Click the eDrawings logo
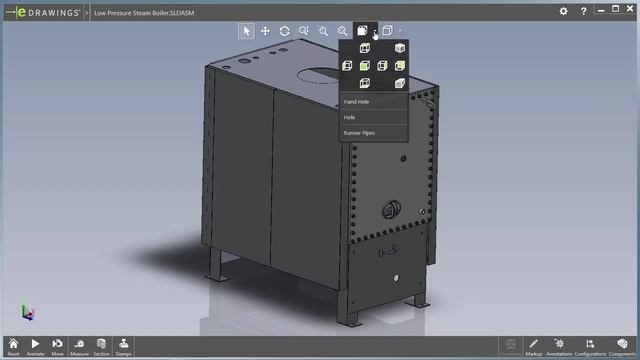The height and width of the screenshot is (360, 640). click(43, 13)
